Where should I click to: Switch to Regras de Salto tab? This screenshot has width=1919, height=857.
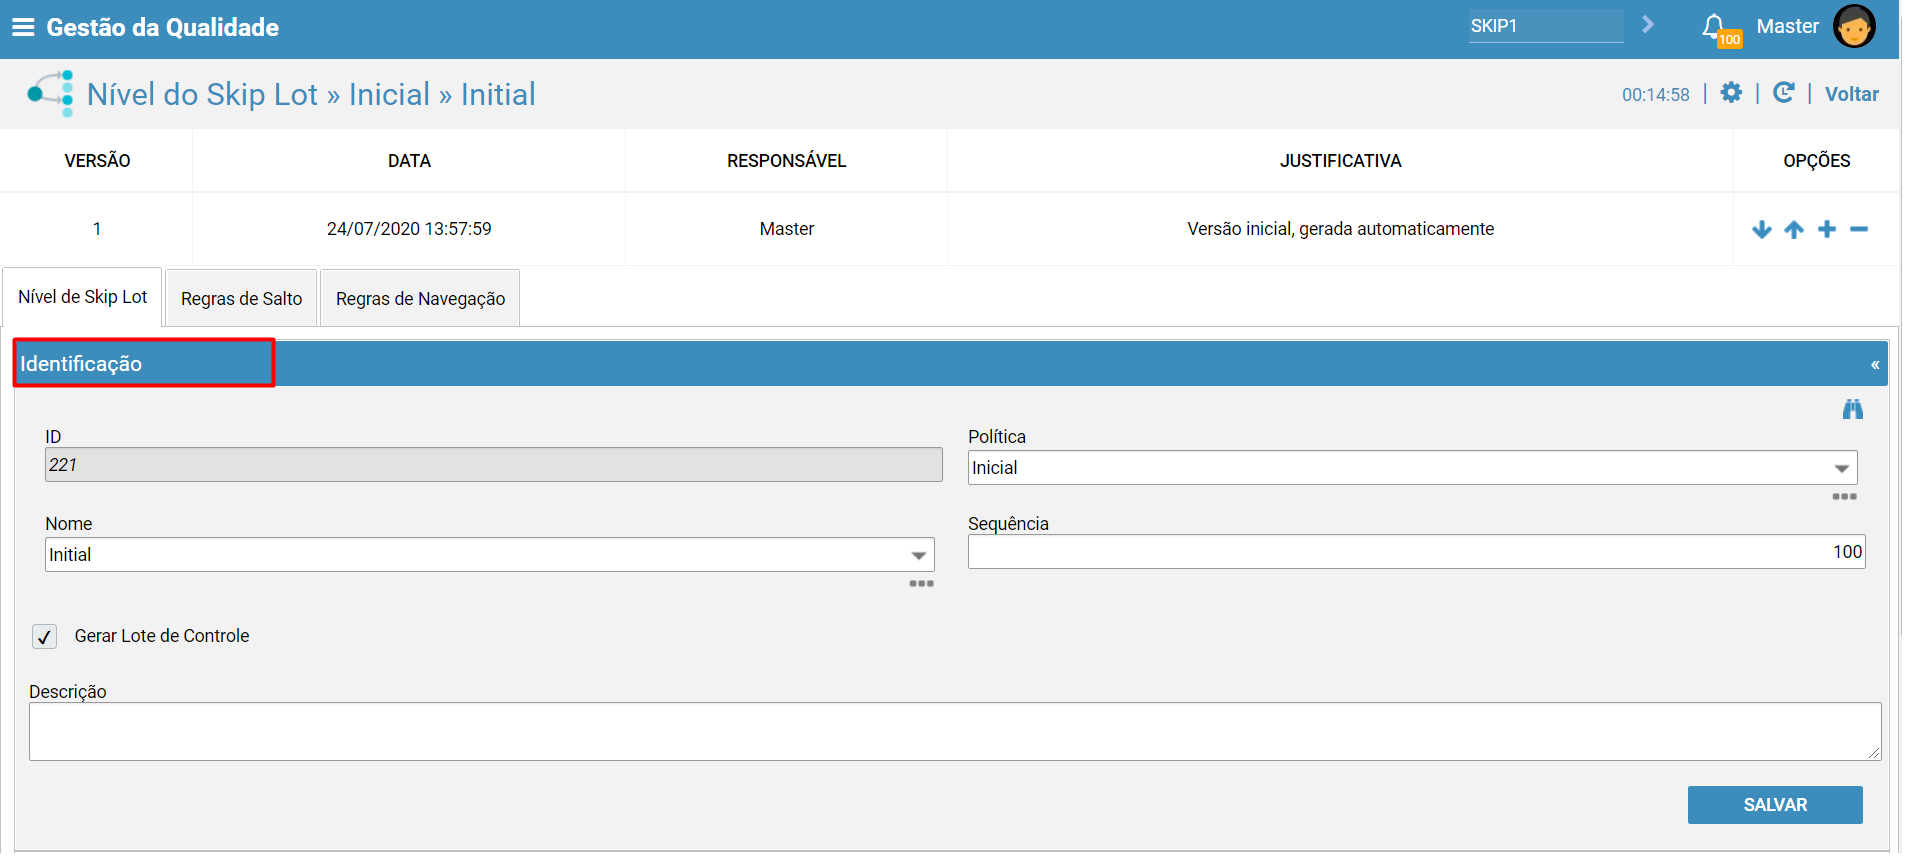pyautogui.click(x=241, y=299)
